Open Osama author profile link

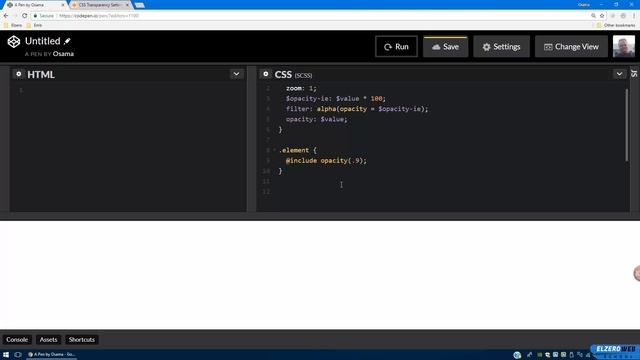(63, 54)
